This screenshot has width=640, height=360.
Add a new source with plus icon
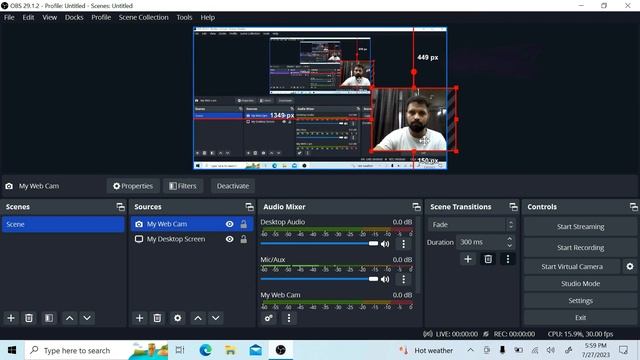point(139,318)
